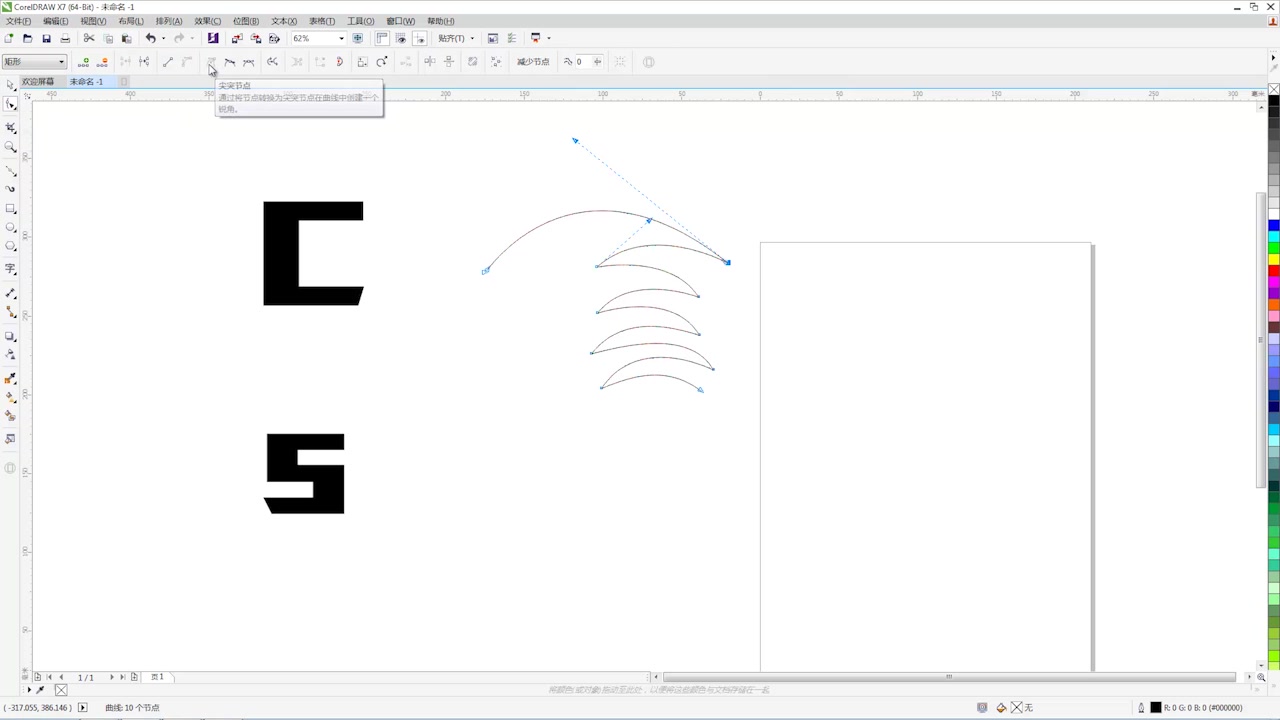Convert to cusp node button
The height and width of the screenshot is (720, 1280).
[211, 62]
